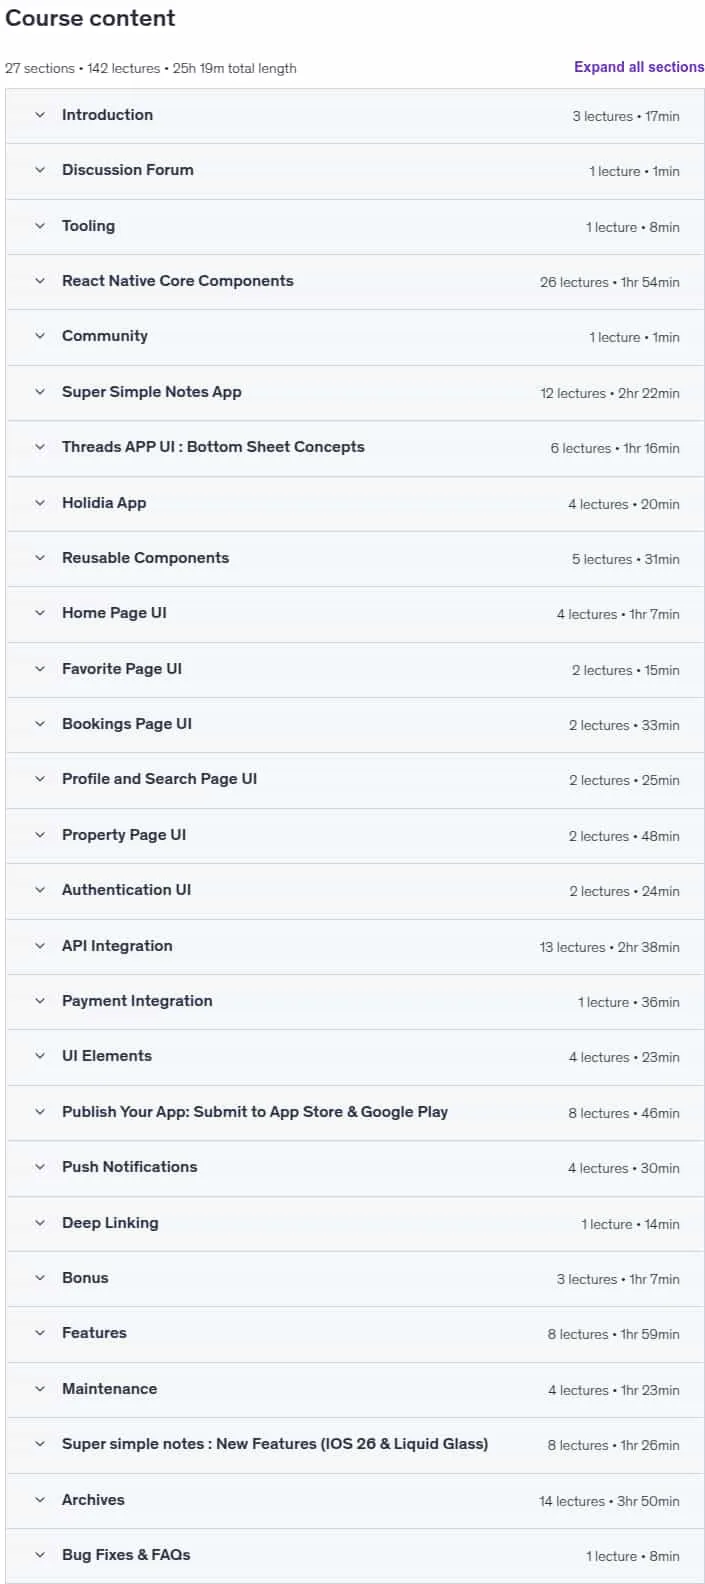
Task: Click the chevron icon beside Archives
Action: [40, 1500]
